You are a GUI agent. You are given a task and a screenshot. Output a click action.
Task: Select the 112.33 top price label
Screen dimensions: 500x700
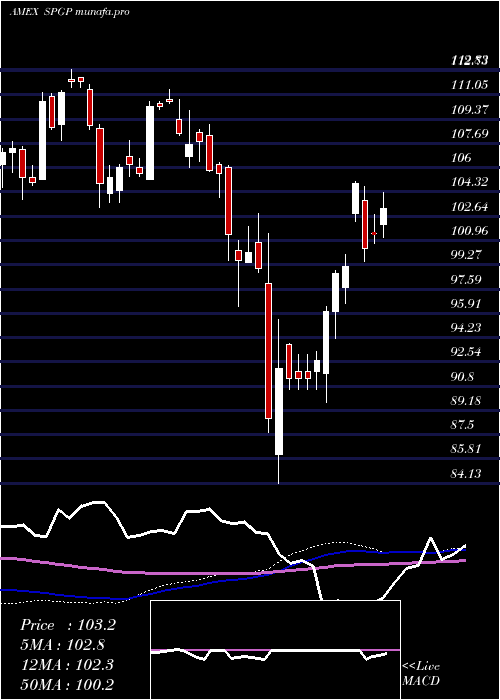pyautogui.click(x=468, y=60)
